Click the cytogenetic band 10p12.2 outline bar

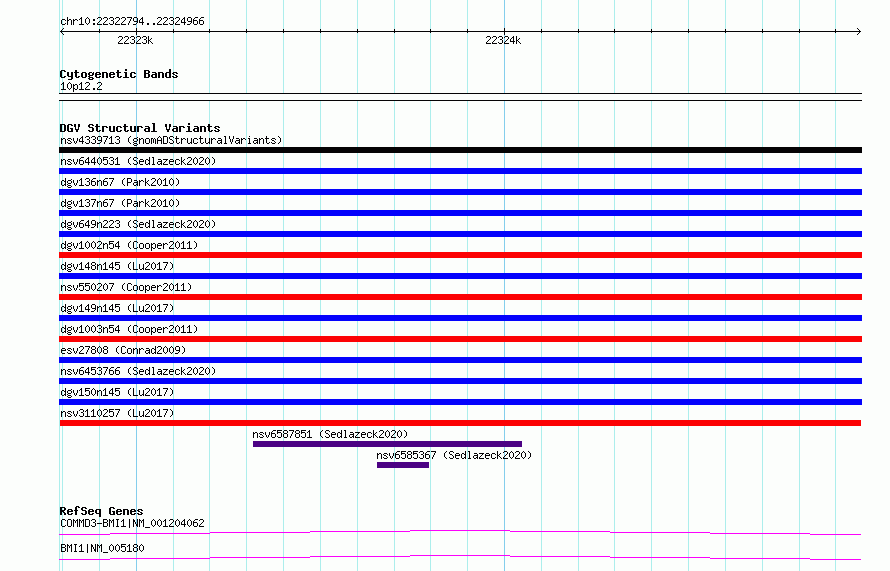[x=460, y=97]
